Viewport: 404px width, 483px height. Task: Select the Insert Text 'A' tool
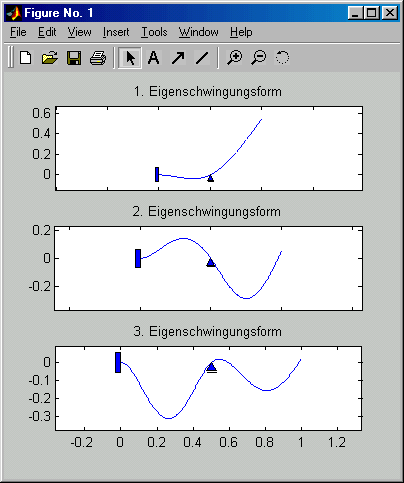point(154,58)
